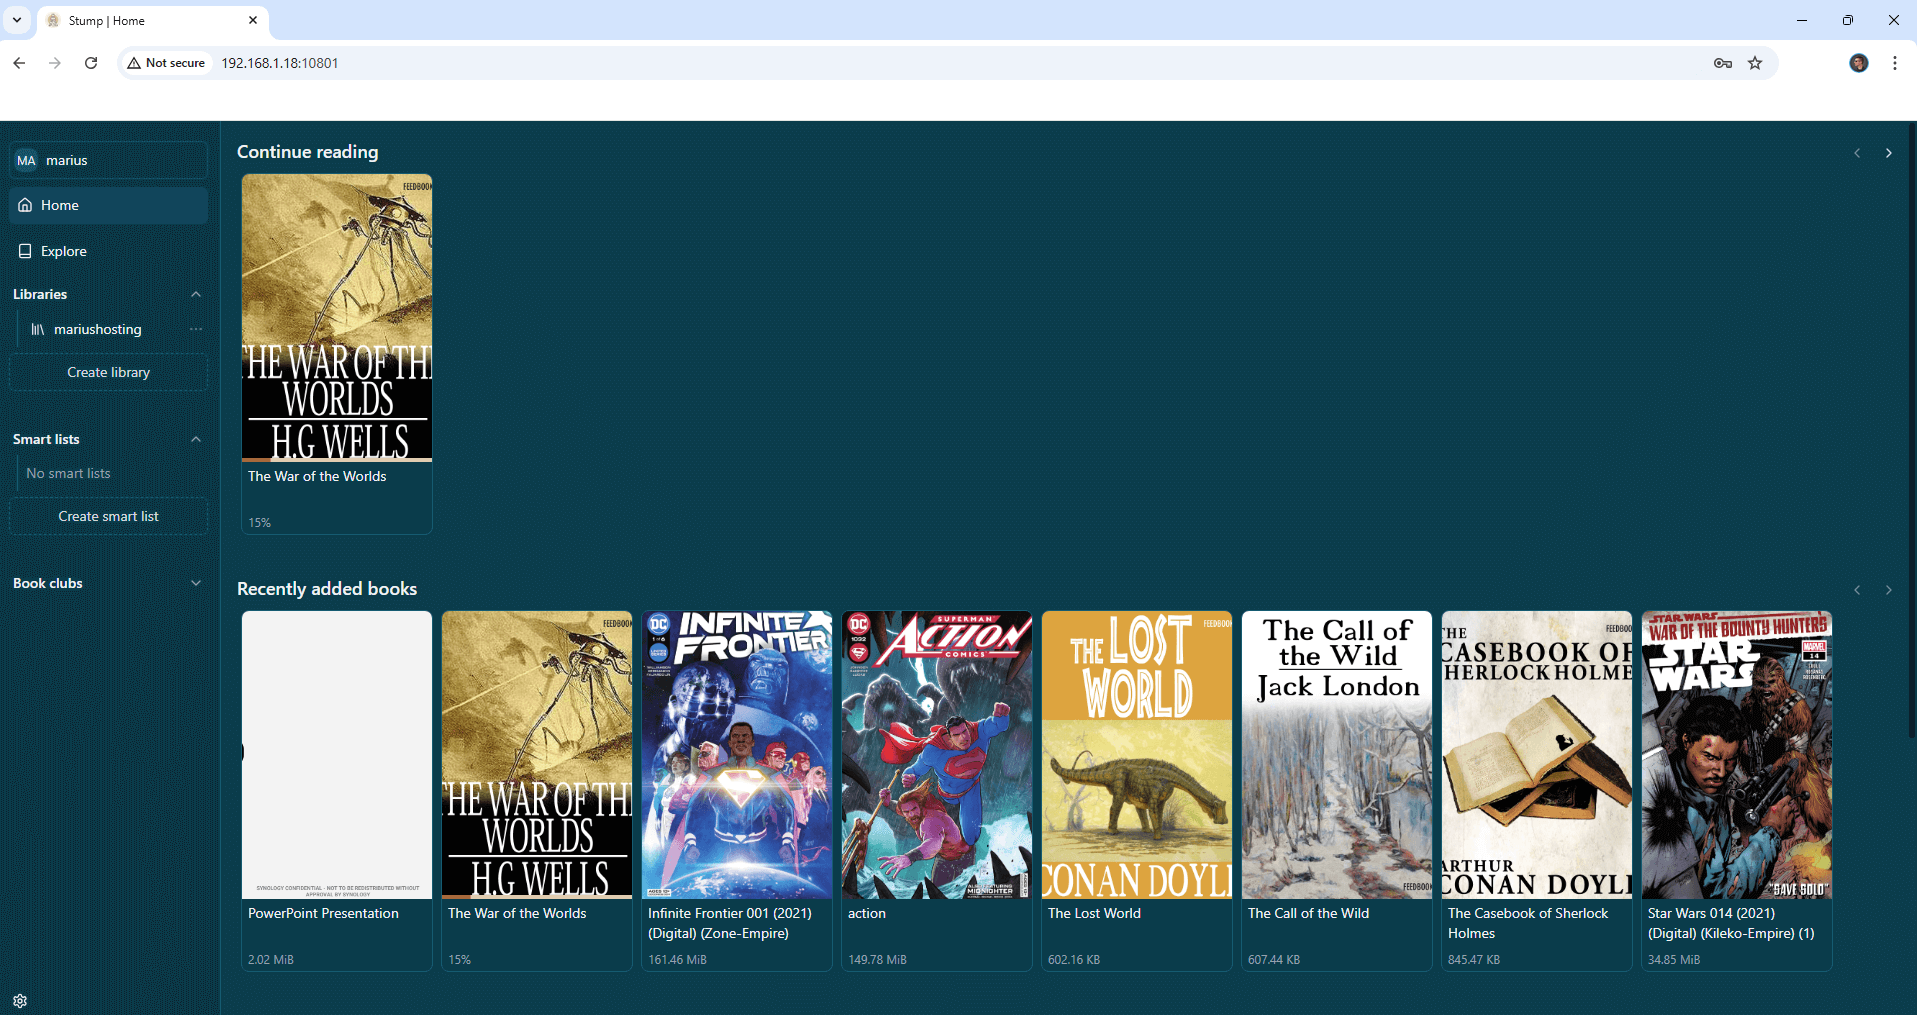Click the Create library button
The image size is (1917, 1015).
[x=108, y=372]
